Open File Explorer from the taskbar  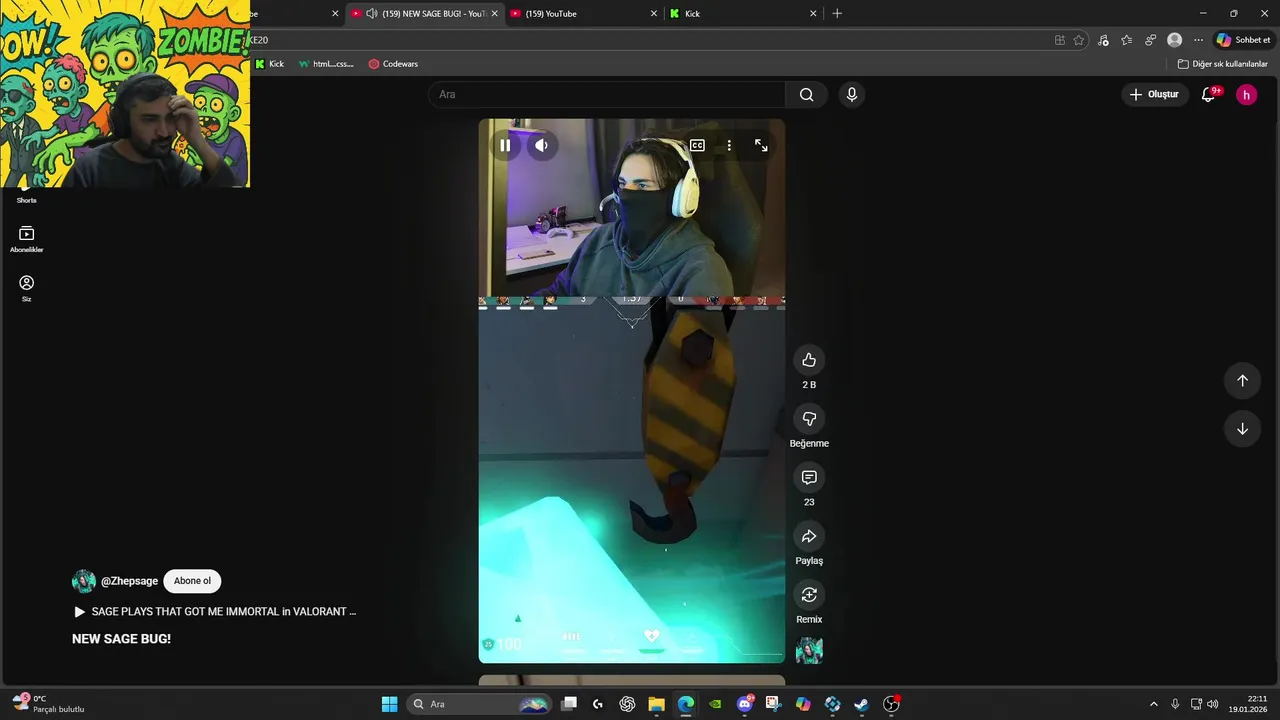[x=656, y=704]
